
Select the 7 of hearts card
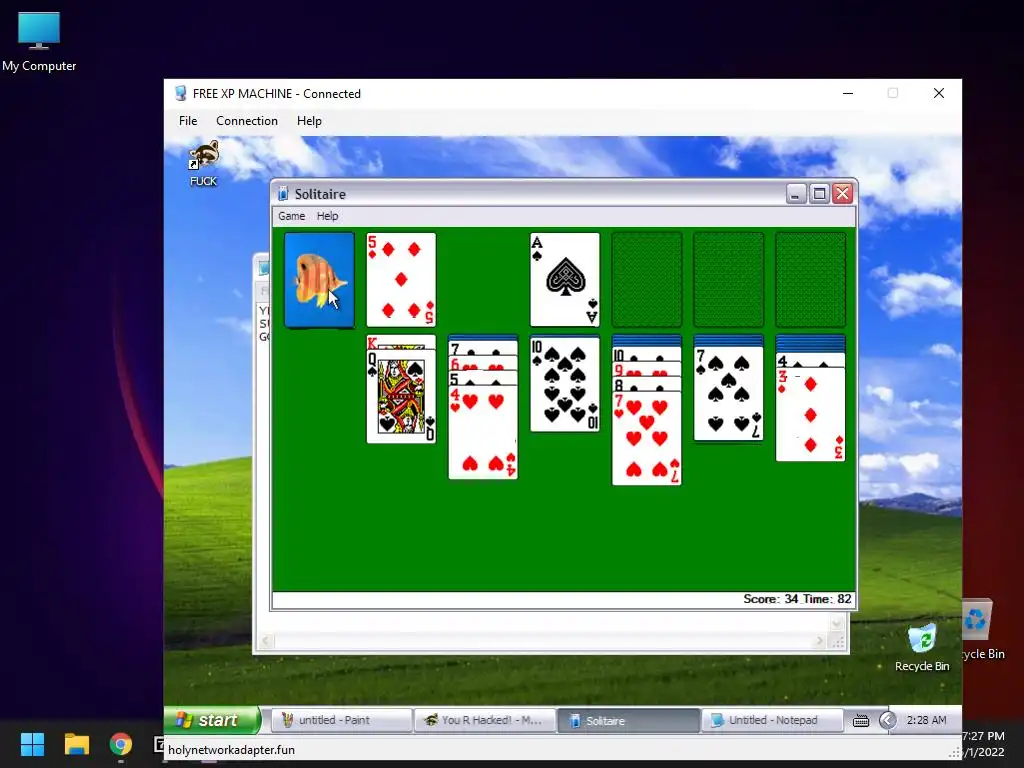(647, 440)
